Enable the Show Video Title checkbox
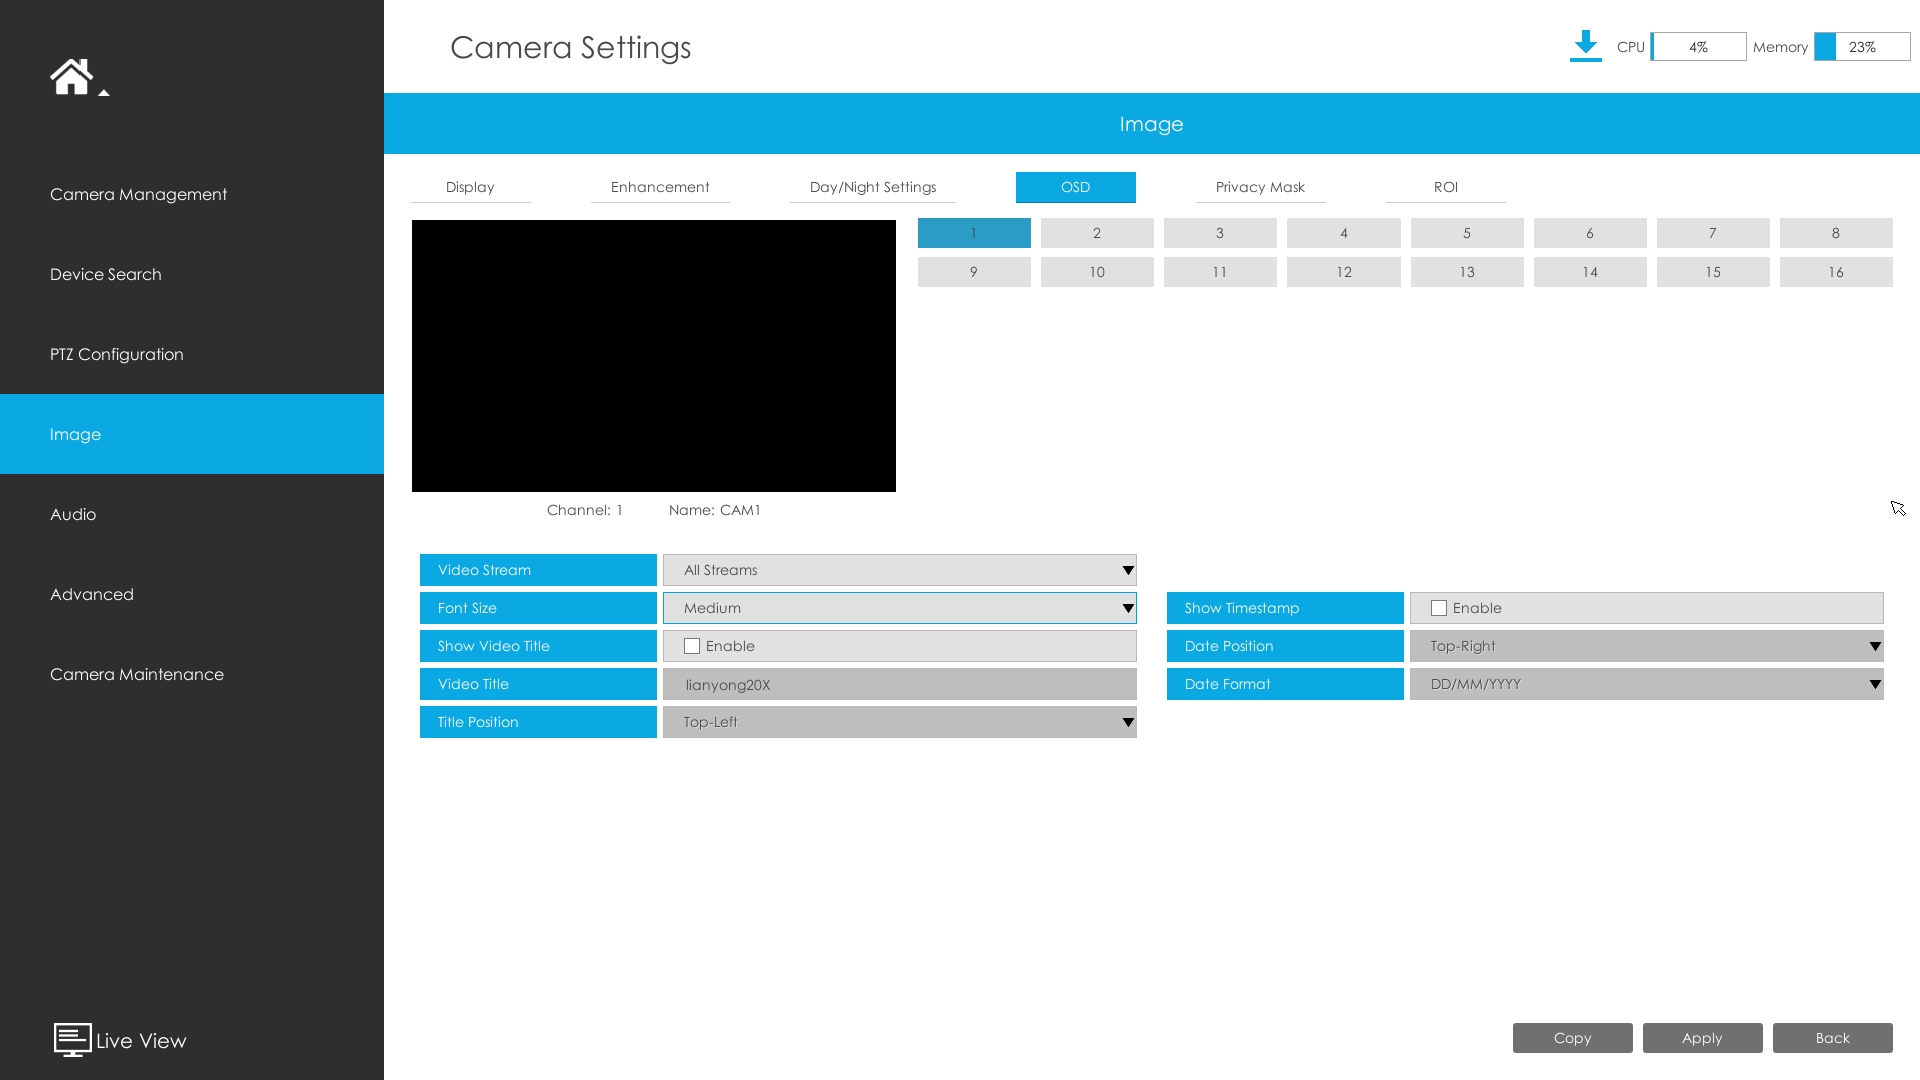This screenshot has height=1080, width=1920. tap(692, 646)
